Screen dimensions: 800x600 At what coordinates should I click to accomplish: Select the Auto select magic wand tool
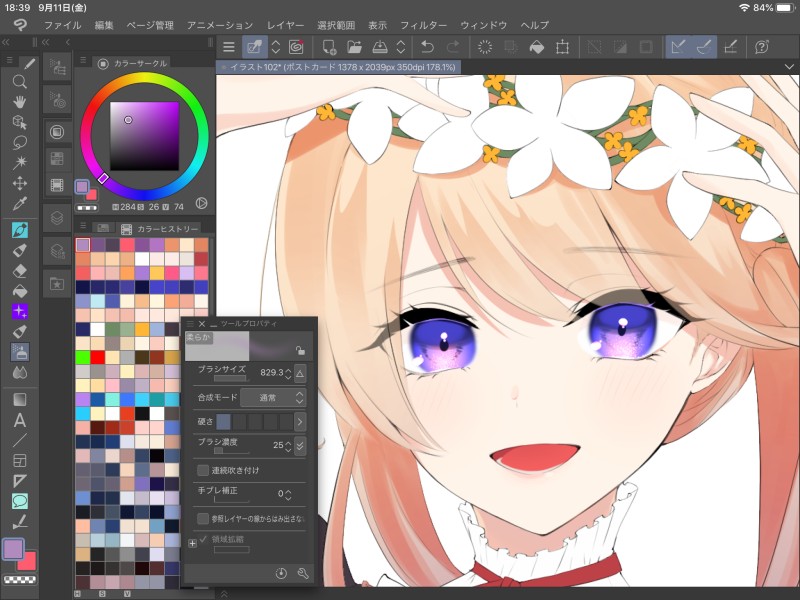click(x=19, y=163)
